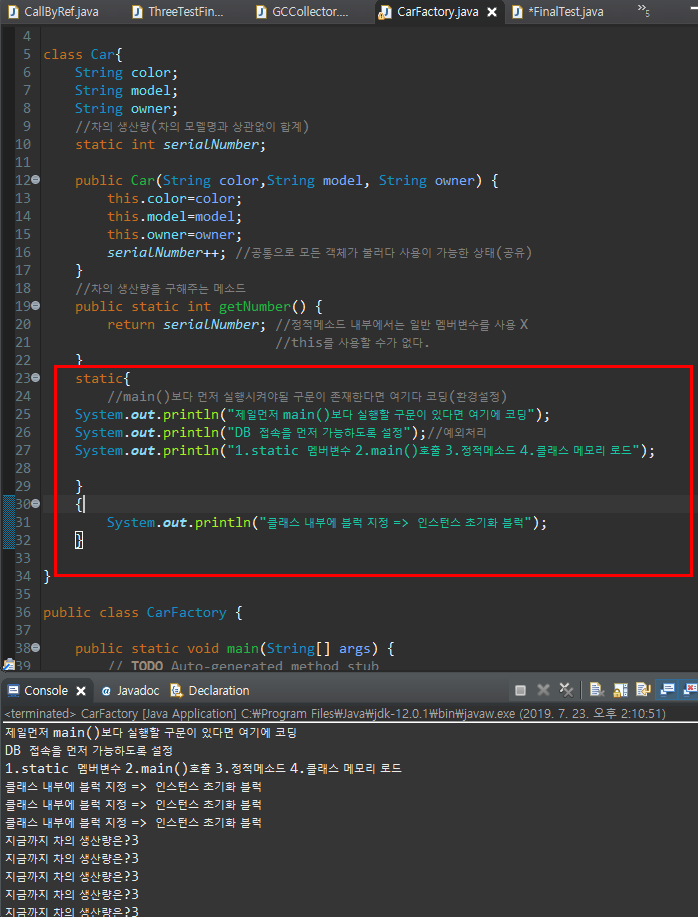Toggle Show Console When Standard Out Changes
Screen dimensions: 698x917
click(667, 690)
